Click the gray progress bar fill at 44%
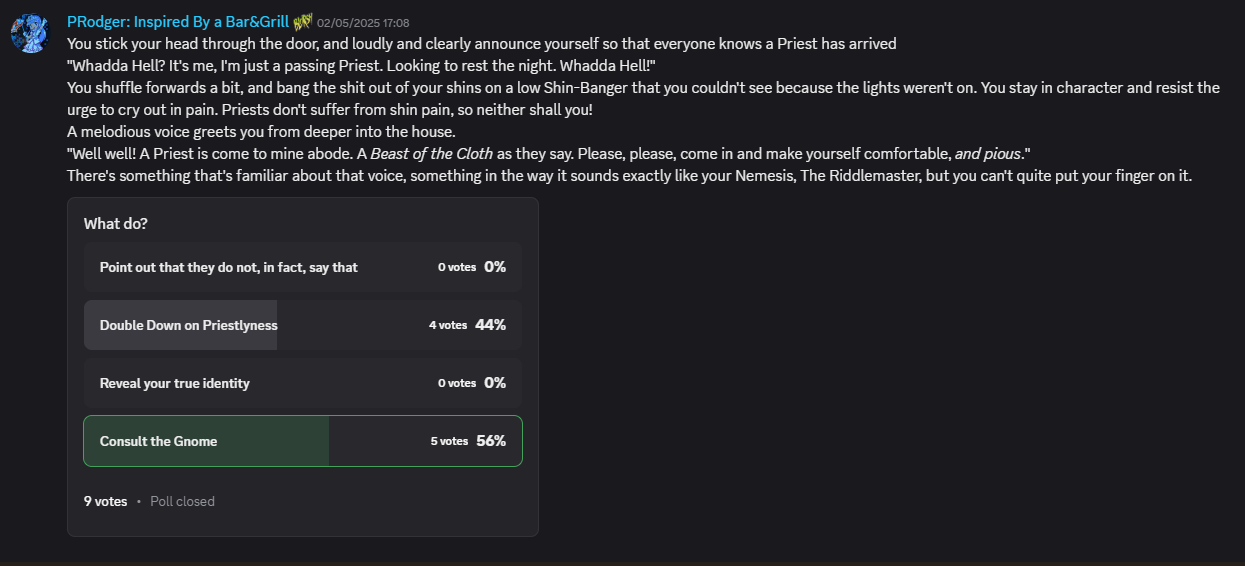Image resolution: width=1245 pixels, height=566 pixels. point(180,325)
